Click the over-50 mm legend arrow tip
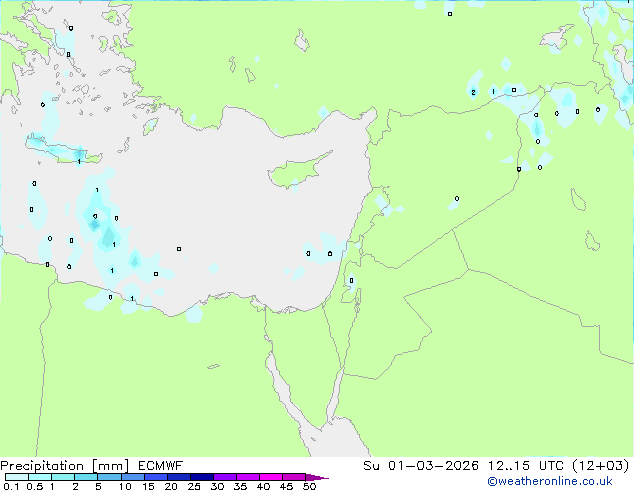The image size is (634, 490). (317, 477)
